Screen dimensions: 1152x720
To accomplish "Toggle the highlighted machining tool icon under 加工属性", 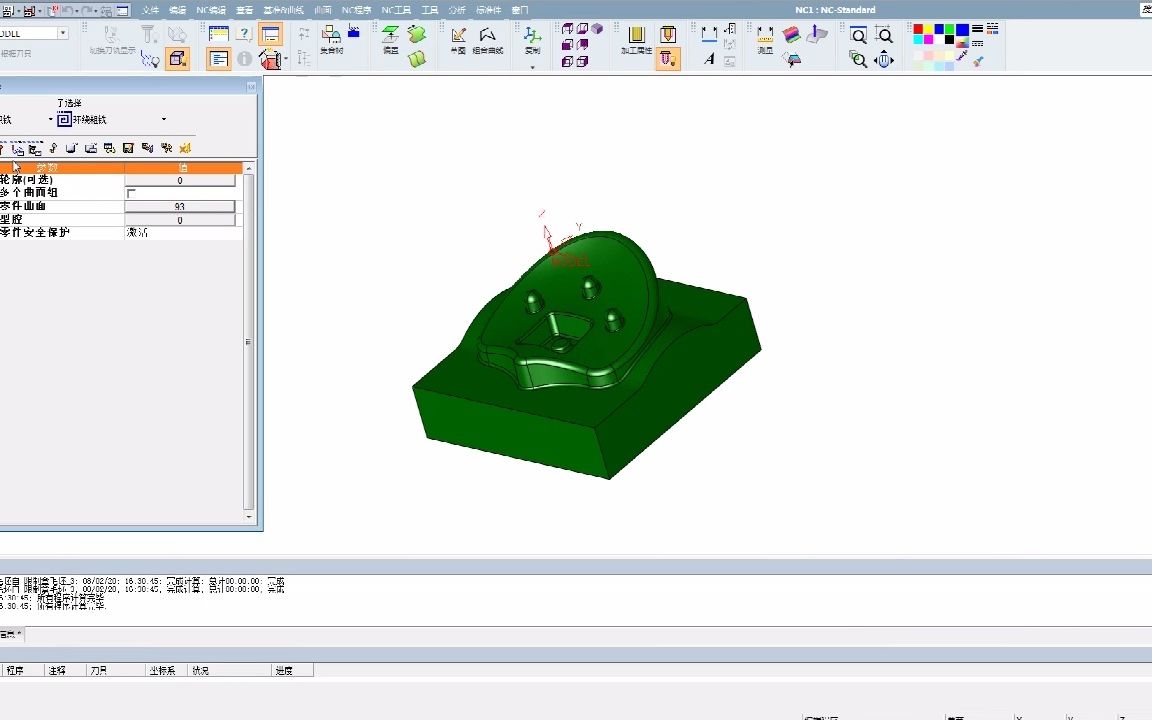I will click(667, 59).
